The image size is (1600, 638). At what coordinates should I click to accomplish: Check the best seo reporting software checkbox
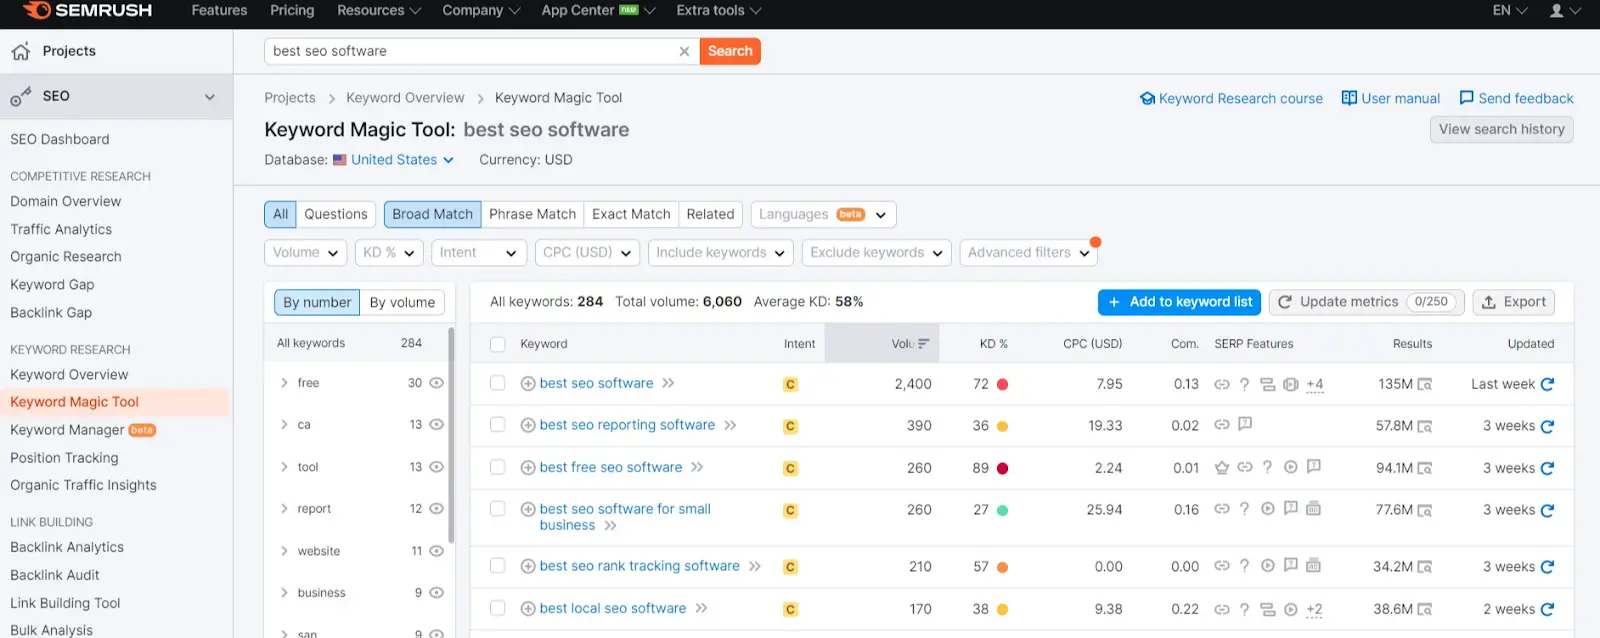click(x=497, y=425)
